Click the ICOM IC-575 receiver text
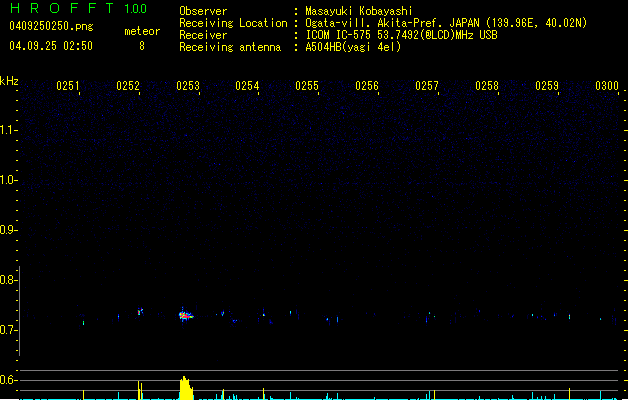This screenshot has width=629, height=400. click(401, 35)
